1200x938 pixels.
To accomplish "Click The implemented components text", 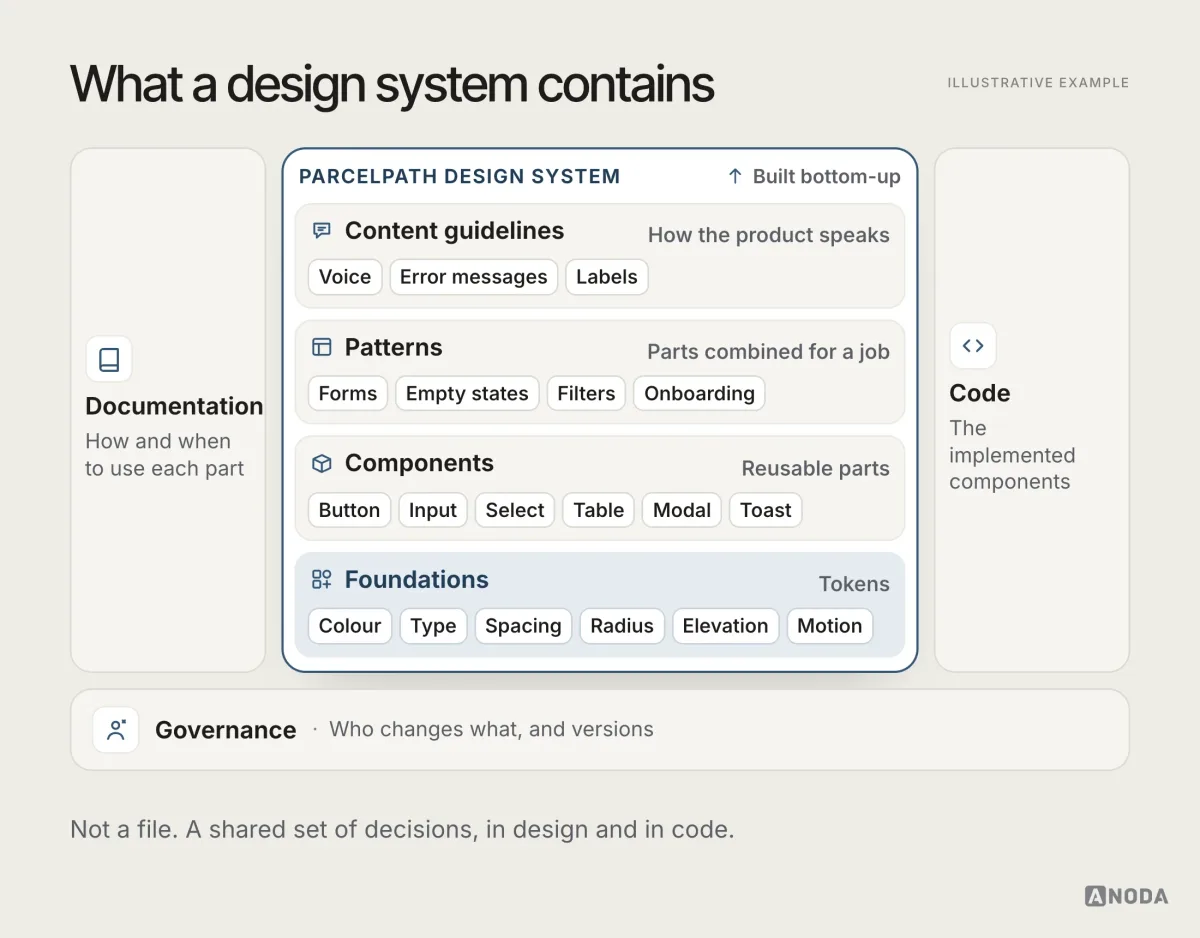I will 1012,455.
